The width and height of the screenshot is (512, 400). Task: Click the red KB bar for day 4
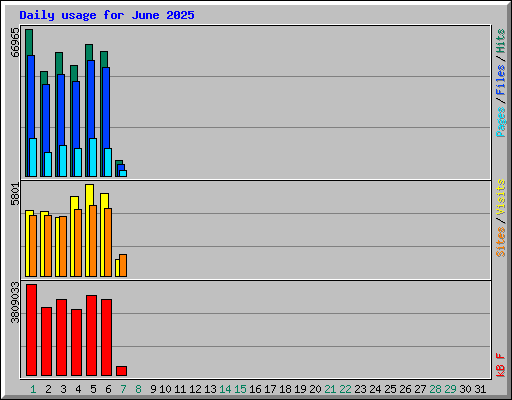pos(76,342)
